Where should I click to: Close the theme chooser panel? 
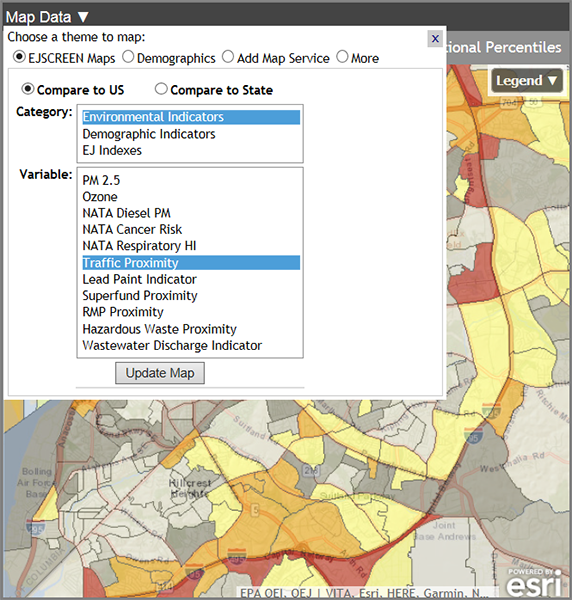pos(435,39)
